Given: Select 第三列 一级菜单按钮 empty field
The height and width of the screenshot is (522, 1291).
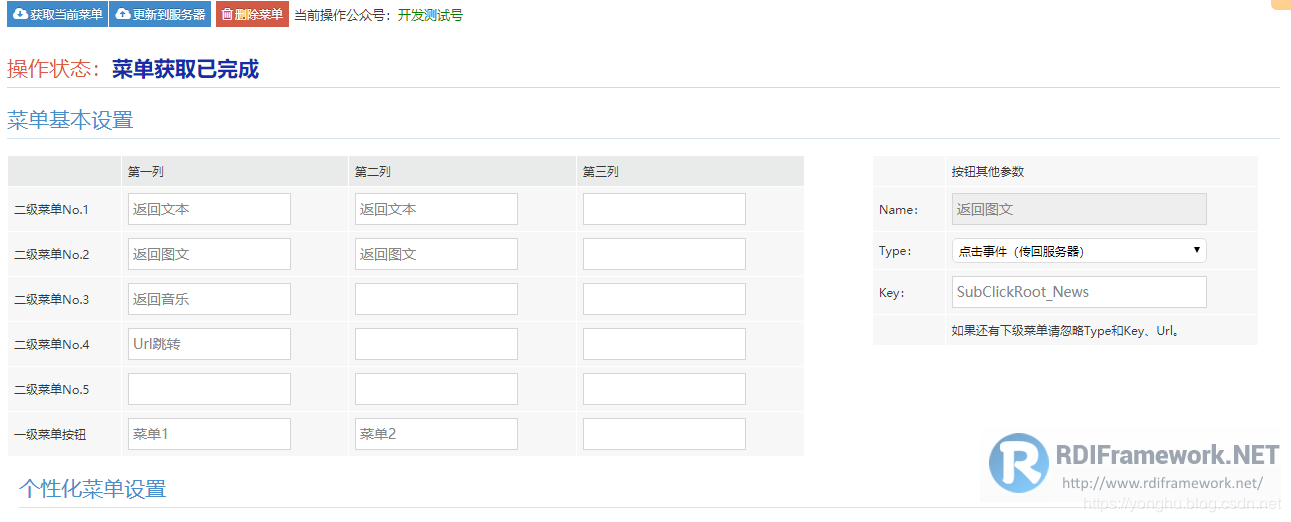Looking at the screenshot, I should tap(664, 434).
